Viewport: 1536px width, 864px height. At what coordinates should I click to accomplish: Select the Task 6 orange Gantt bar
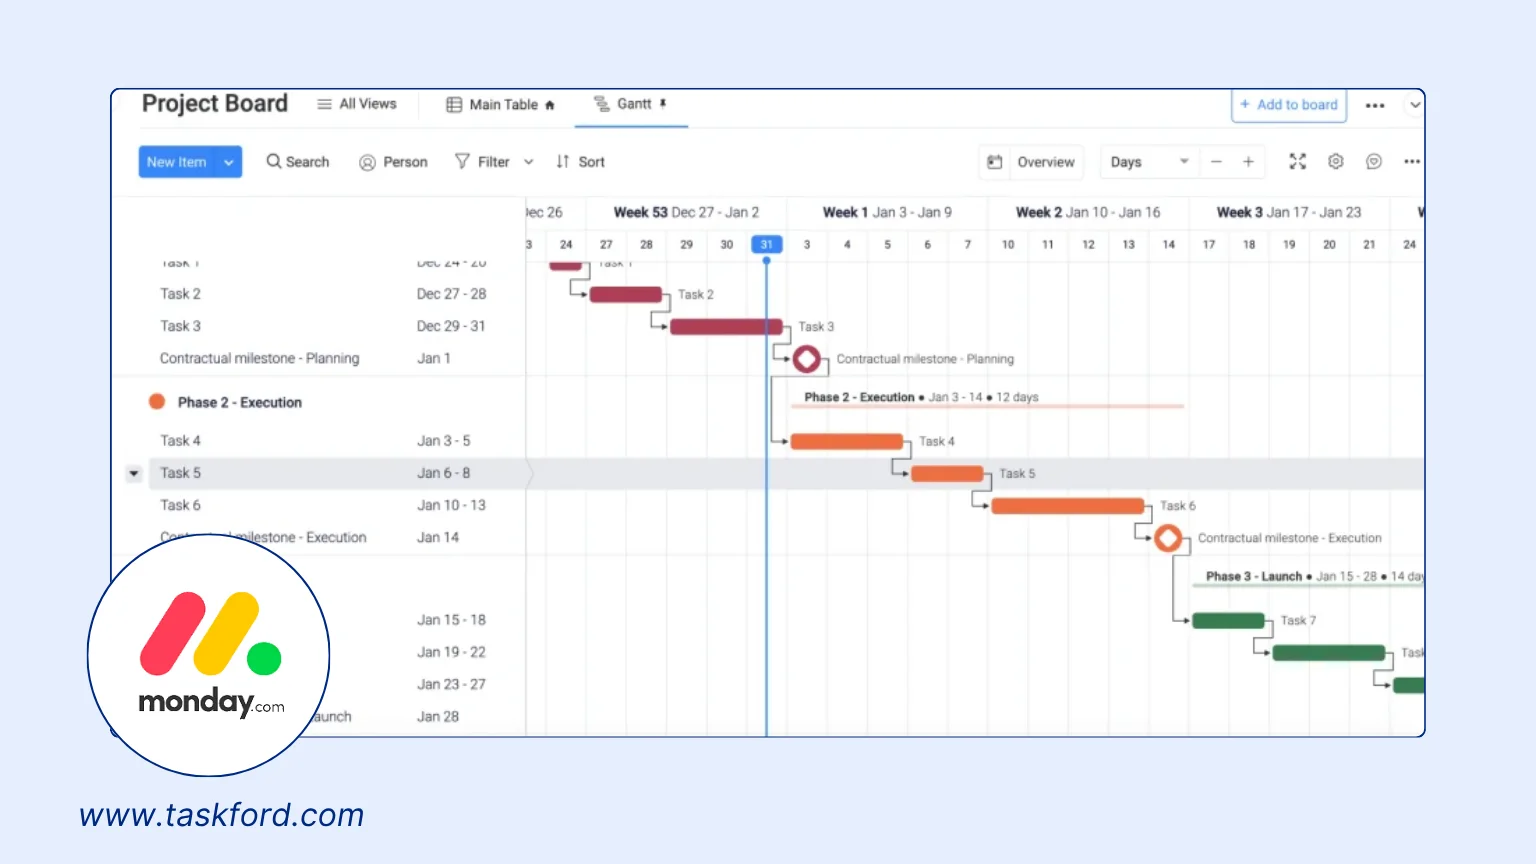(1067, 506)
